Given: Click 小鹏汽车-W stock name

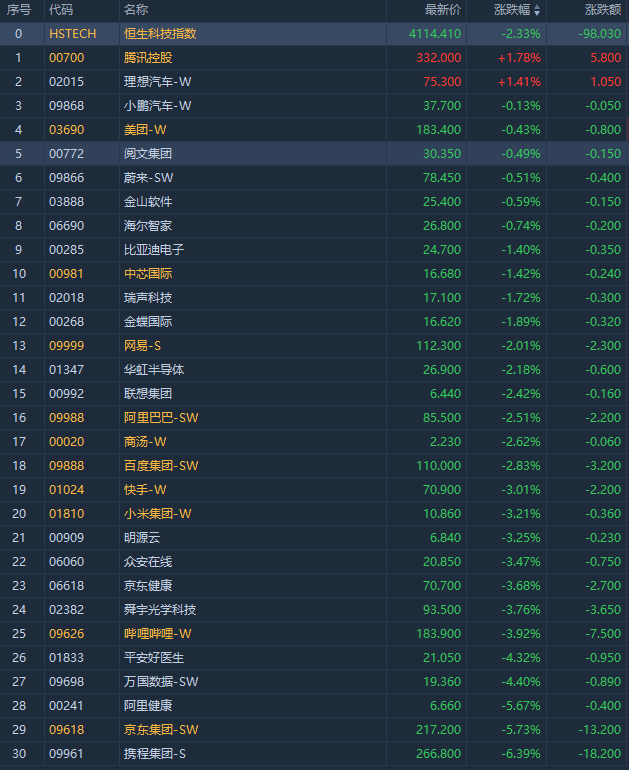Looking at the screenshot, I should pos(157,106).
